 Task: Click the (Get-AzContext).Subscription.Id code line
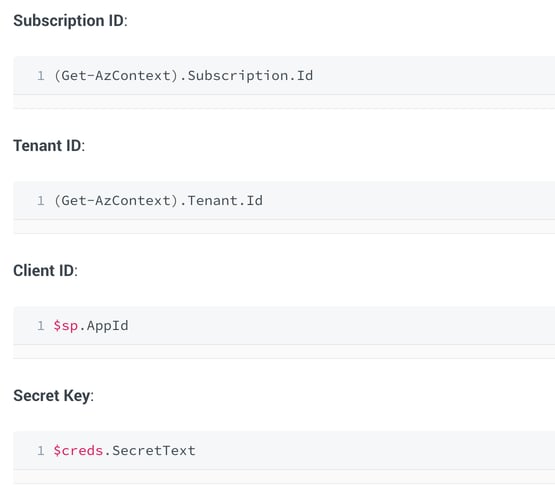point(183,76)
